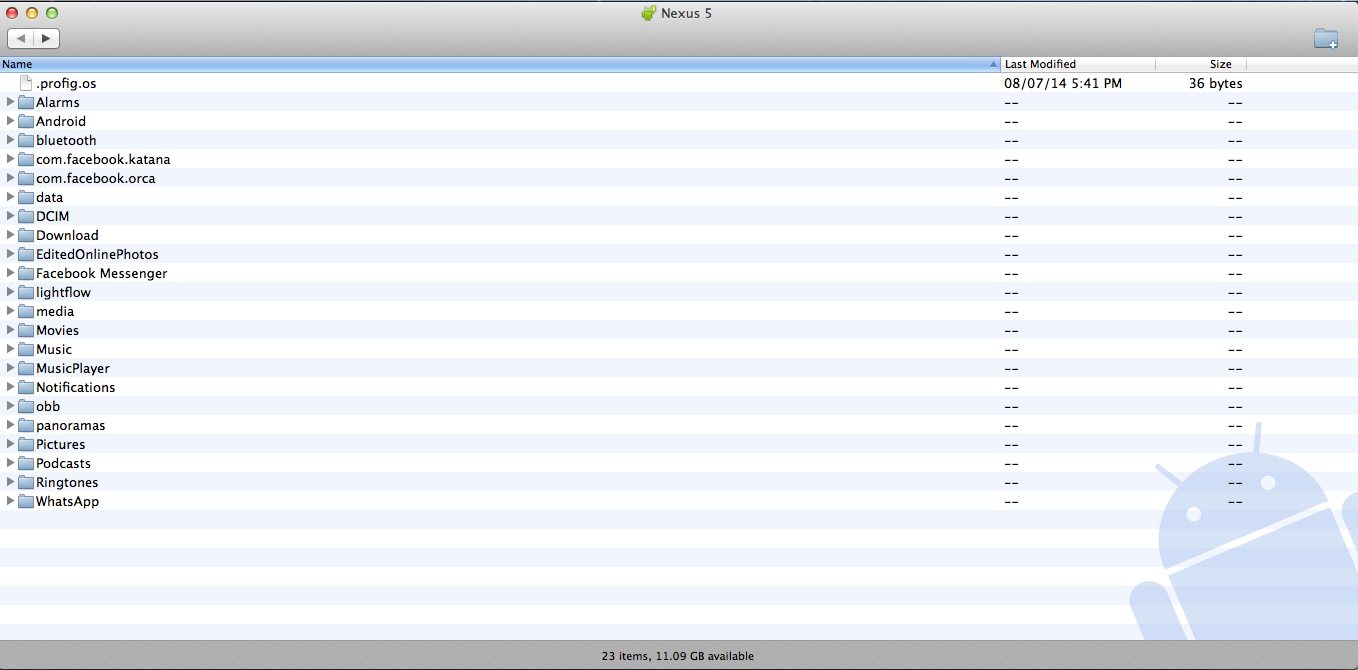Select the 'EditedOnlinePhotos' folder name
This screenshot has height=670, width=1358.
[x=97, y=254]
